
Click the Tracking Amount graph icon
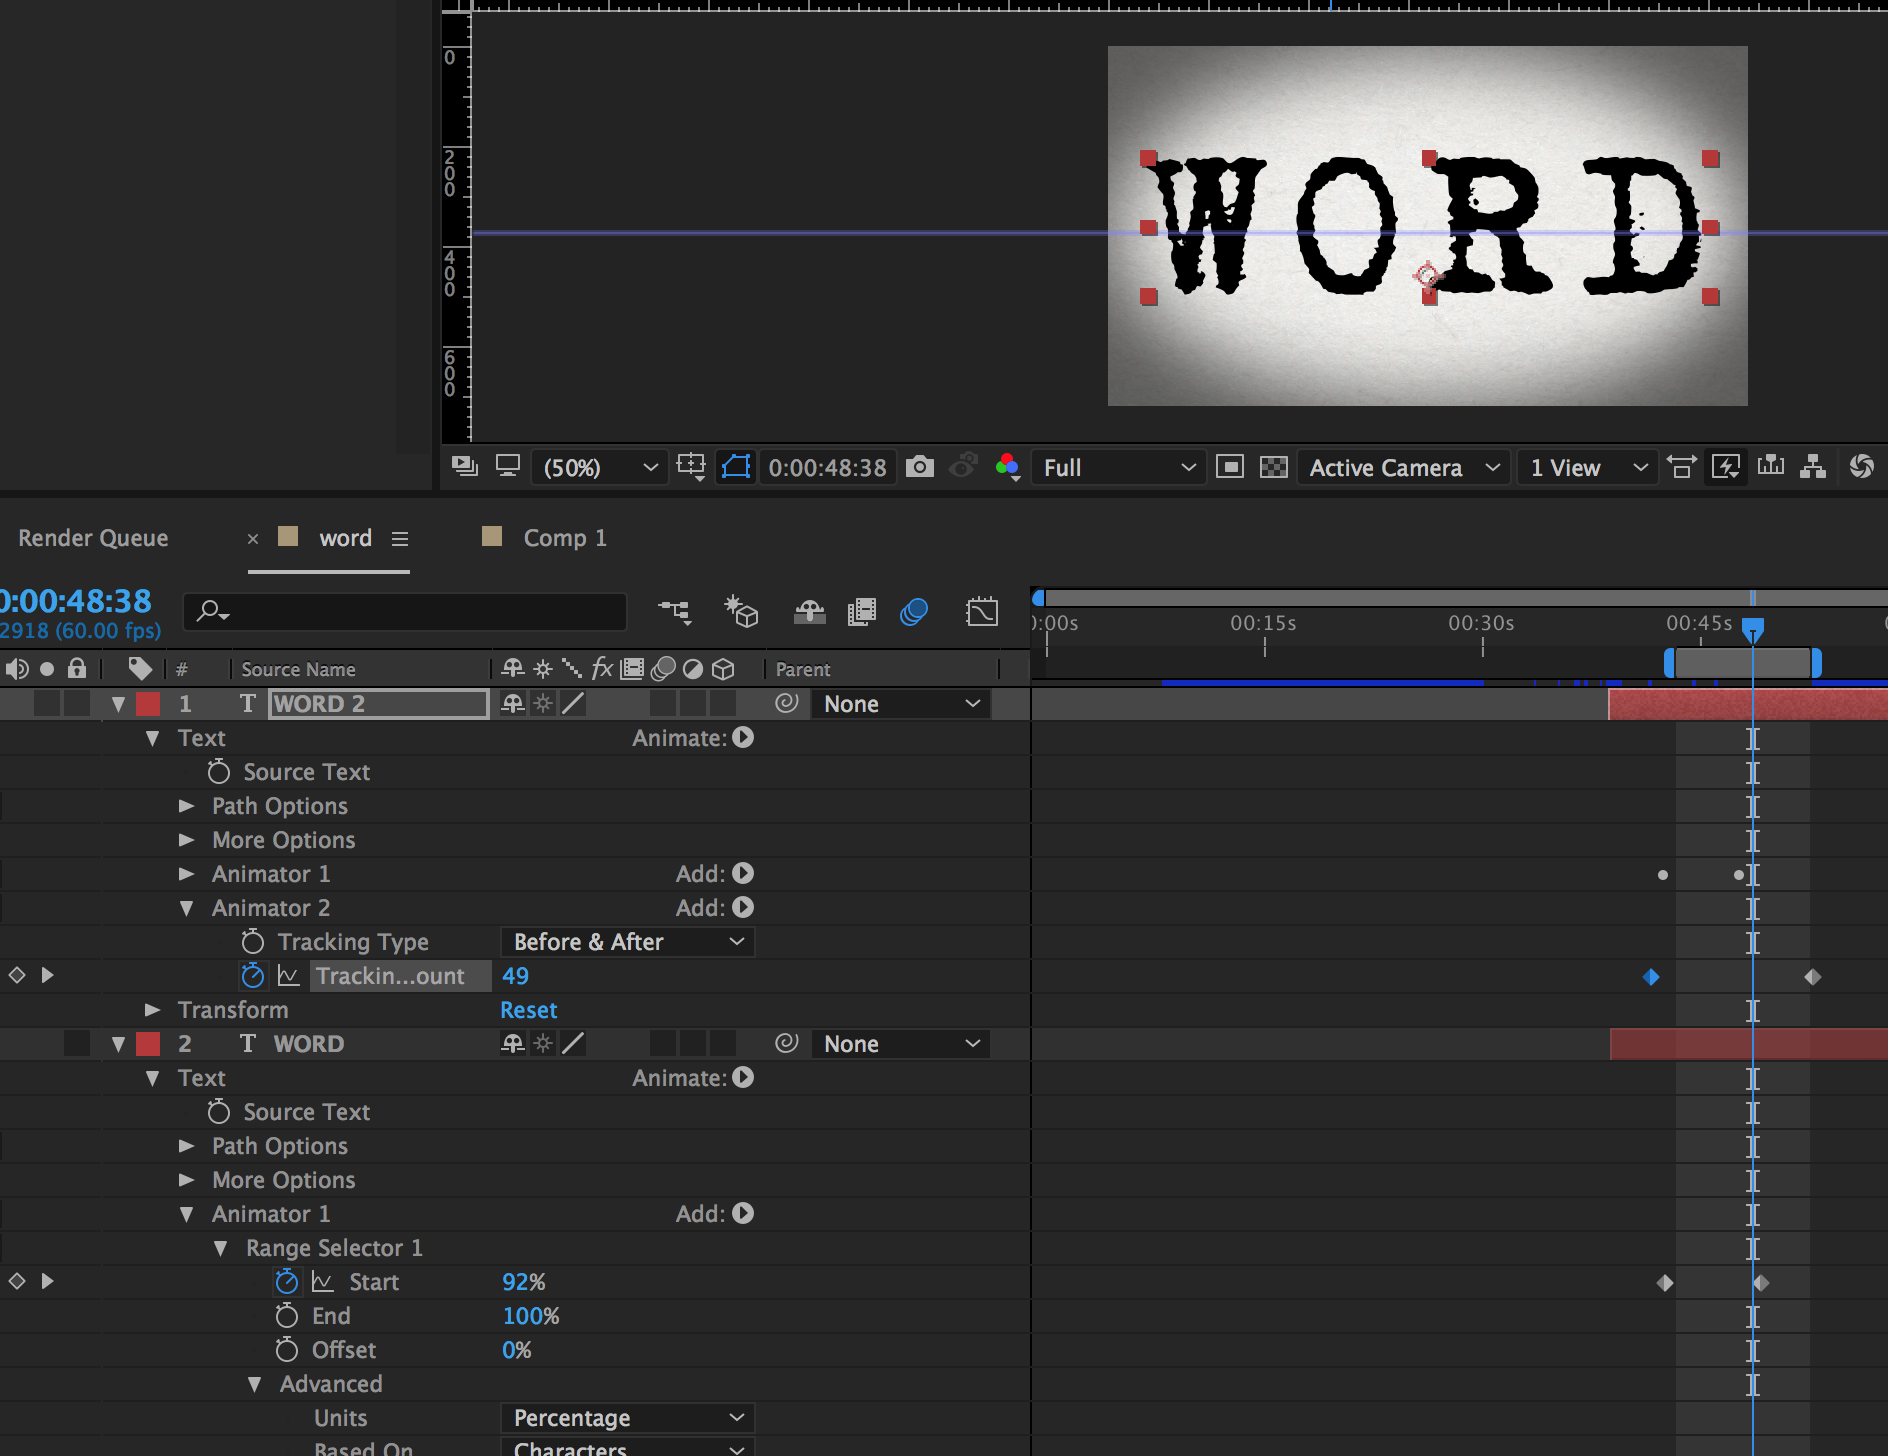(x=288, y=975)
